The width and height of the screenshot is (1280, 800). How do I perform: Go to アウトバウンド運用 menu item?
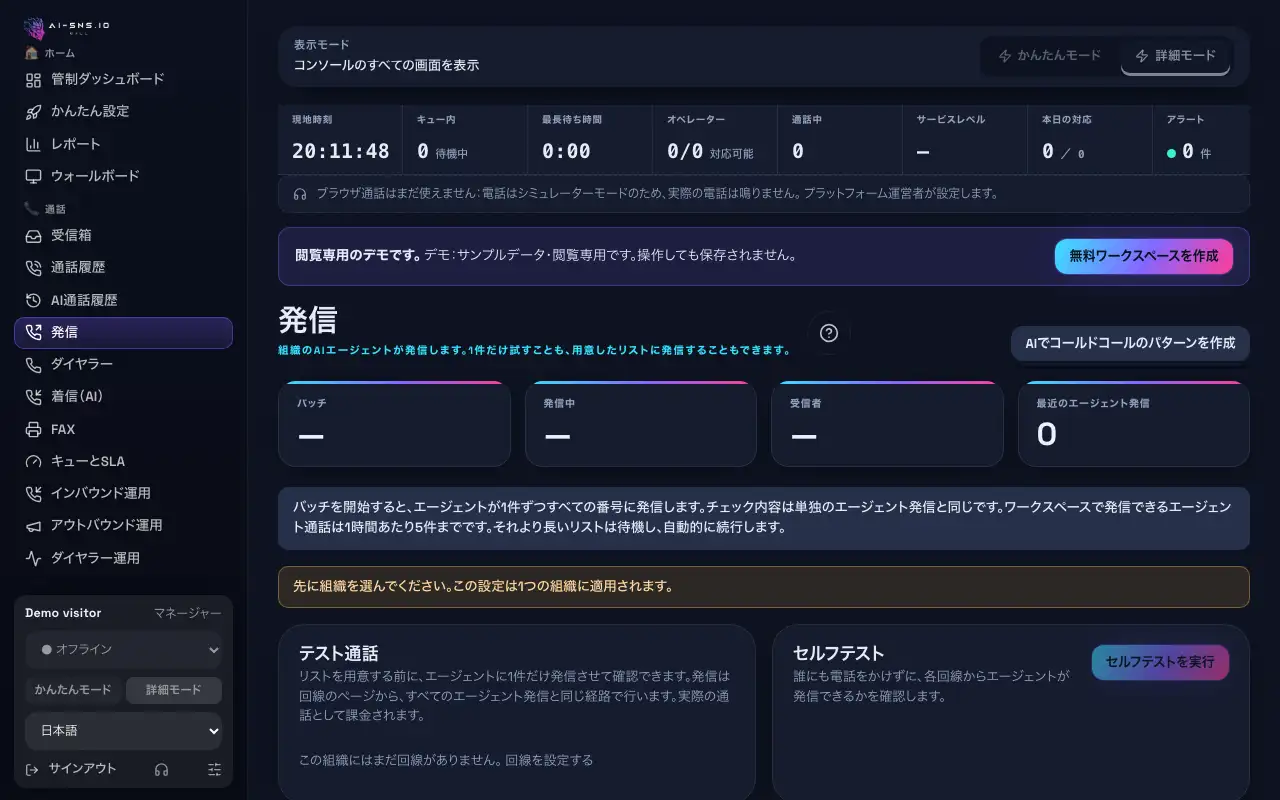(123, 525)
